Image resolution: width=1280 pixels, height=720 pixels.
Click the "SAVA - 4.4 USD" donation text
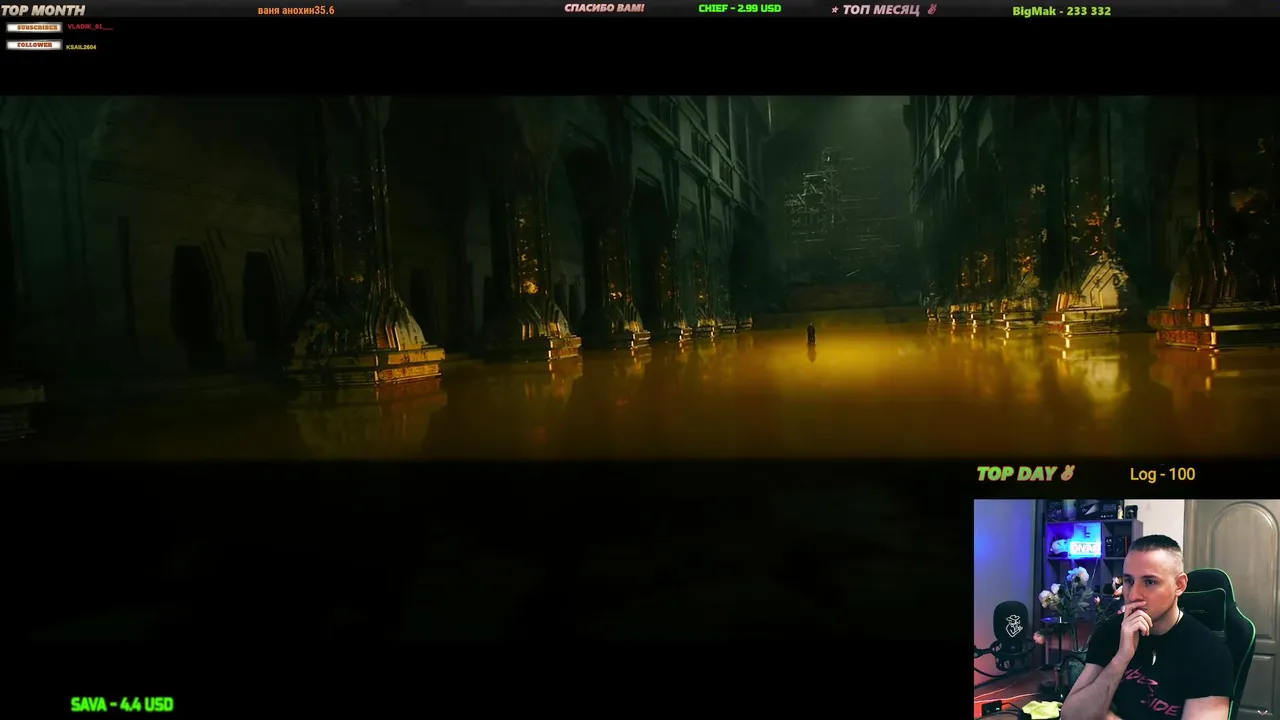point(122,704)
